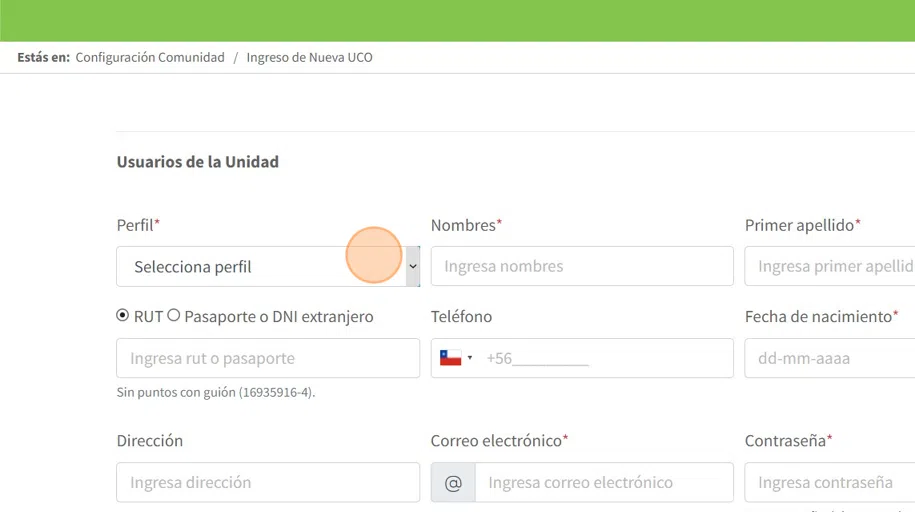The height and width of the screenshot is (512, 915).
Task: Focus the Ingresa correo electrónico field
Action: [x=604, y=482]
